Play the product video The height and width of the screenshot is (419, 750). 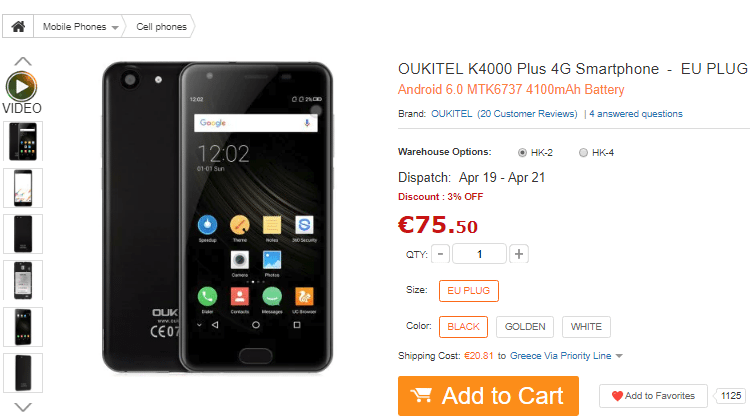[22, 87]
